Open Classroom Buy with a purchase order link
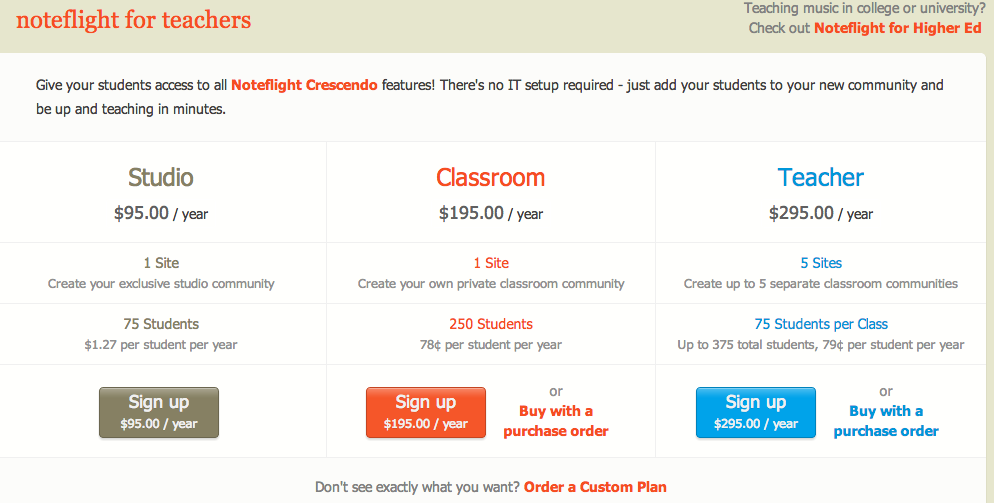This screenshot has width=994, height=503. [x=556, y=421]
